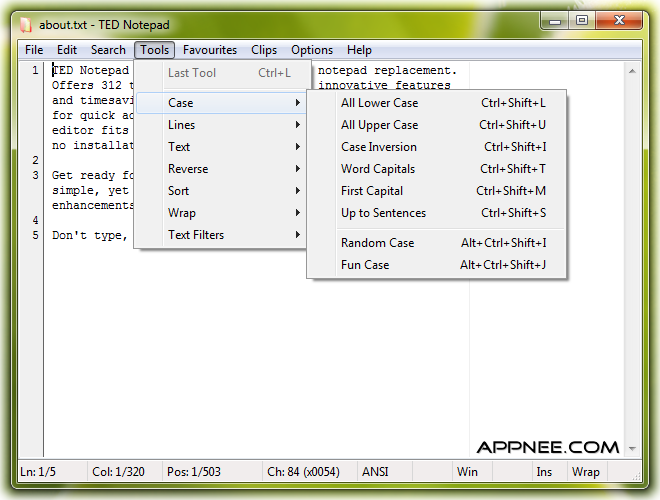Viewport: 660px width, 500px height.
Task: Click line number 1 in the gutter
Action: [x=35, y=70]
